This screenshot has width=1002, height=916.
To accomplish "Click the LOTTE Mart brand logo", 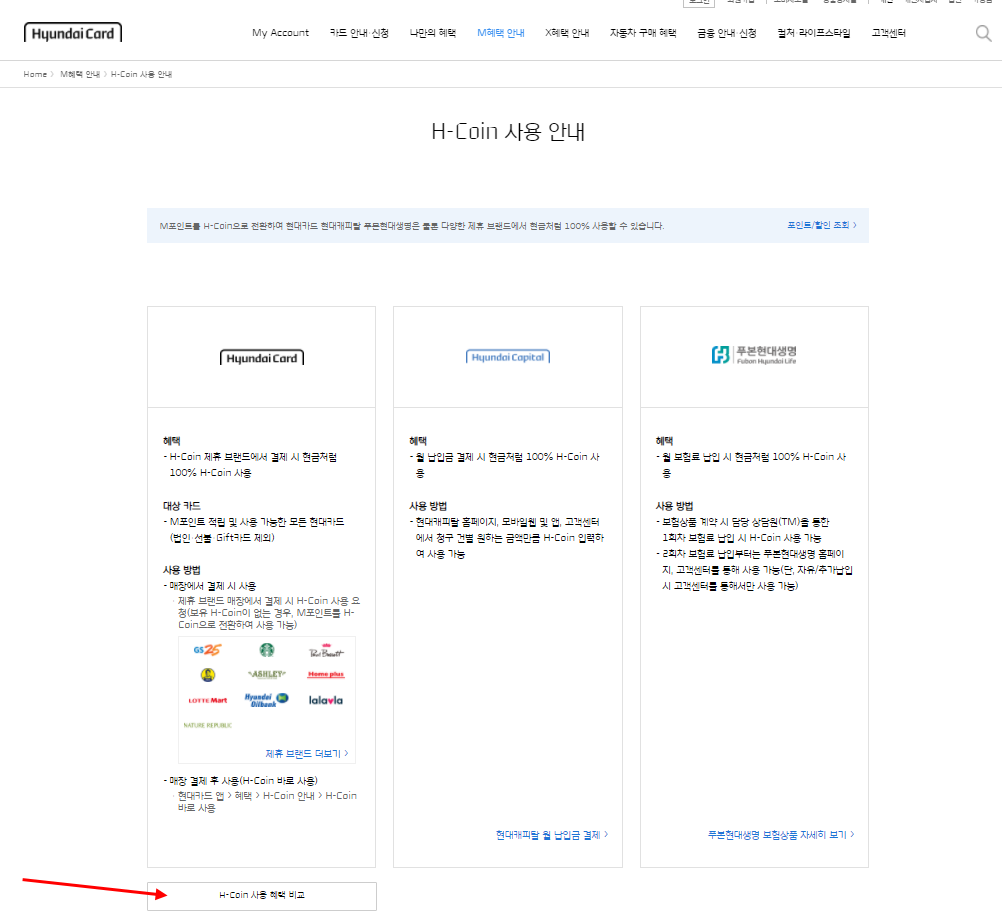I will (x=208, y=701).
